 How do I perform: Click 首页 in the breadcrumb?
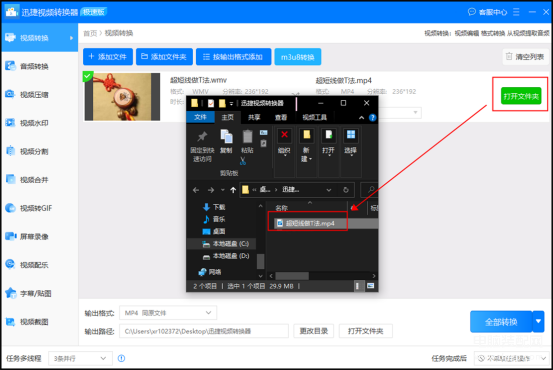point(90,33)
